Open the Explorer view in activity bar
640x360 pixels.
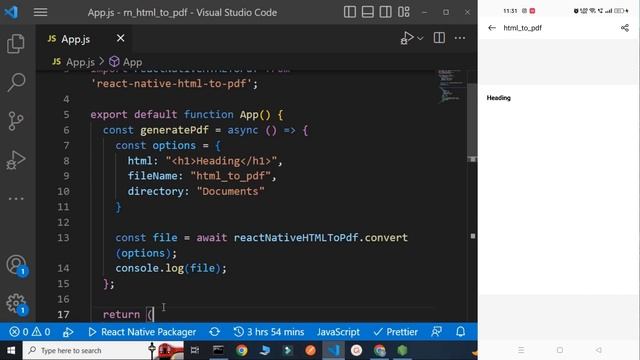coord(16,44)
